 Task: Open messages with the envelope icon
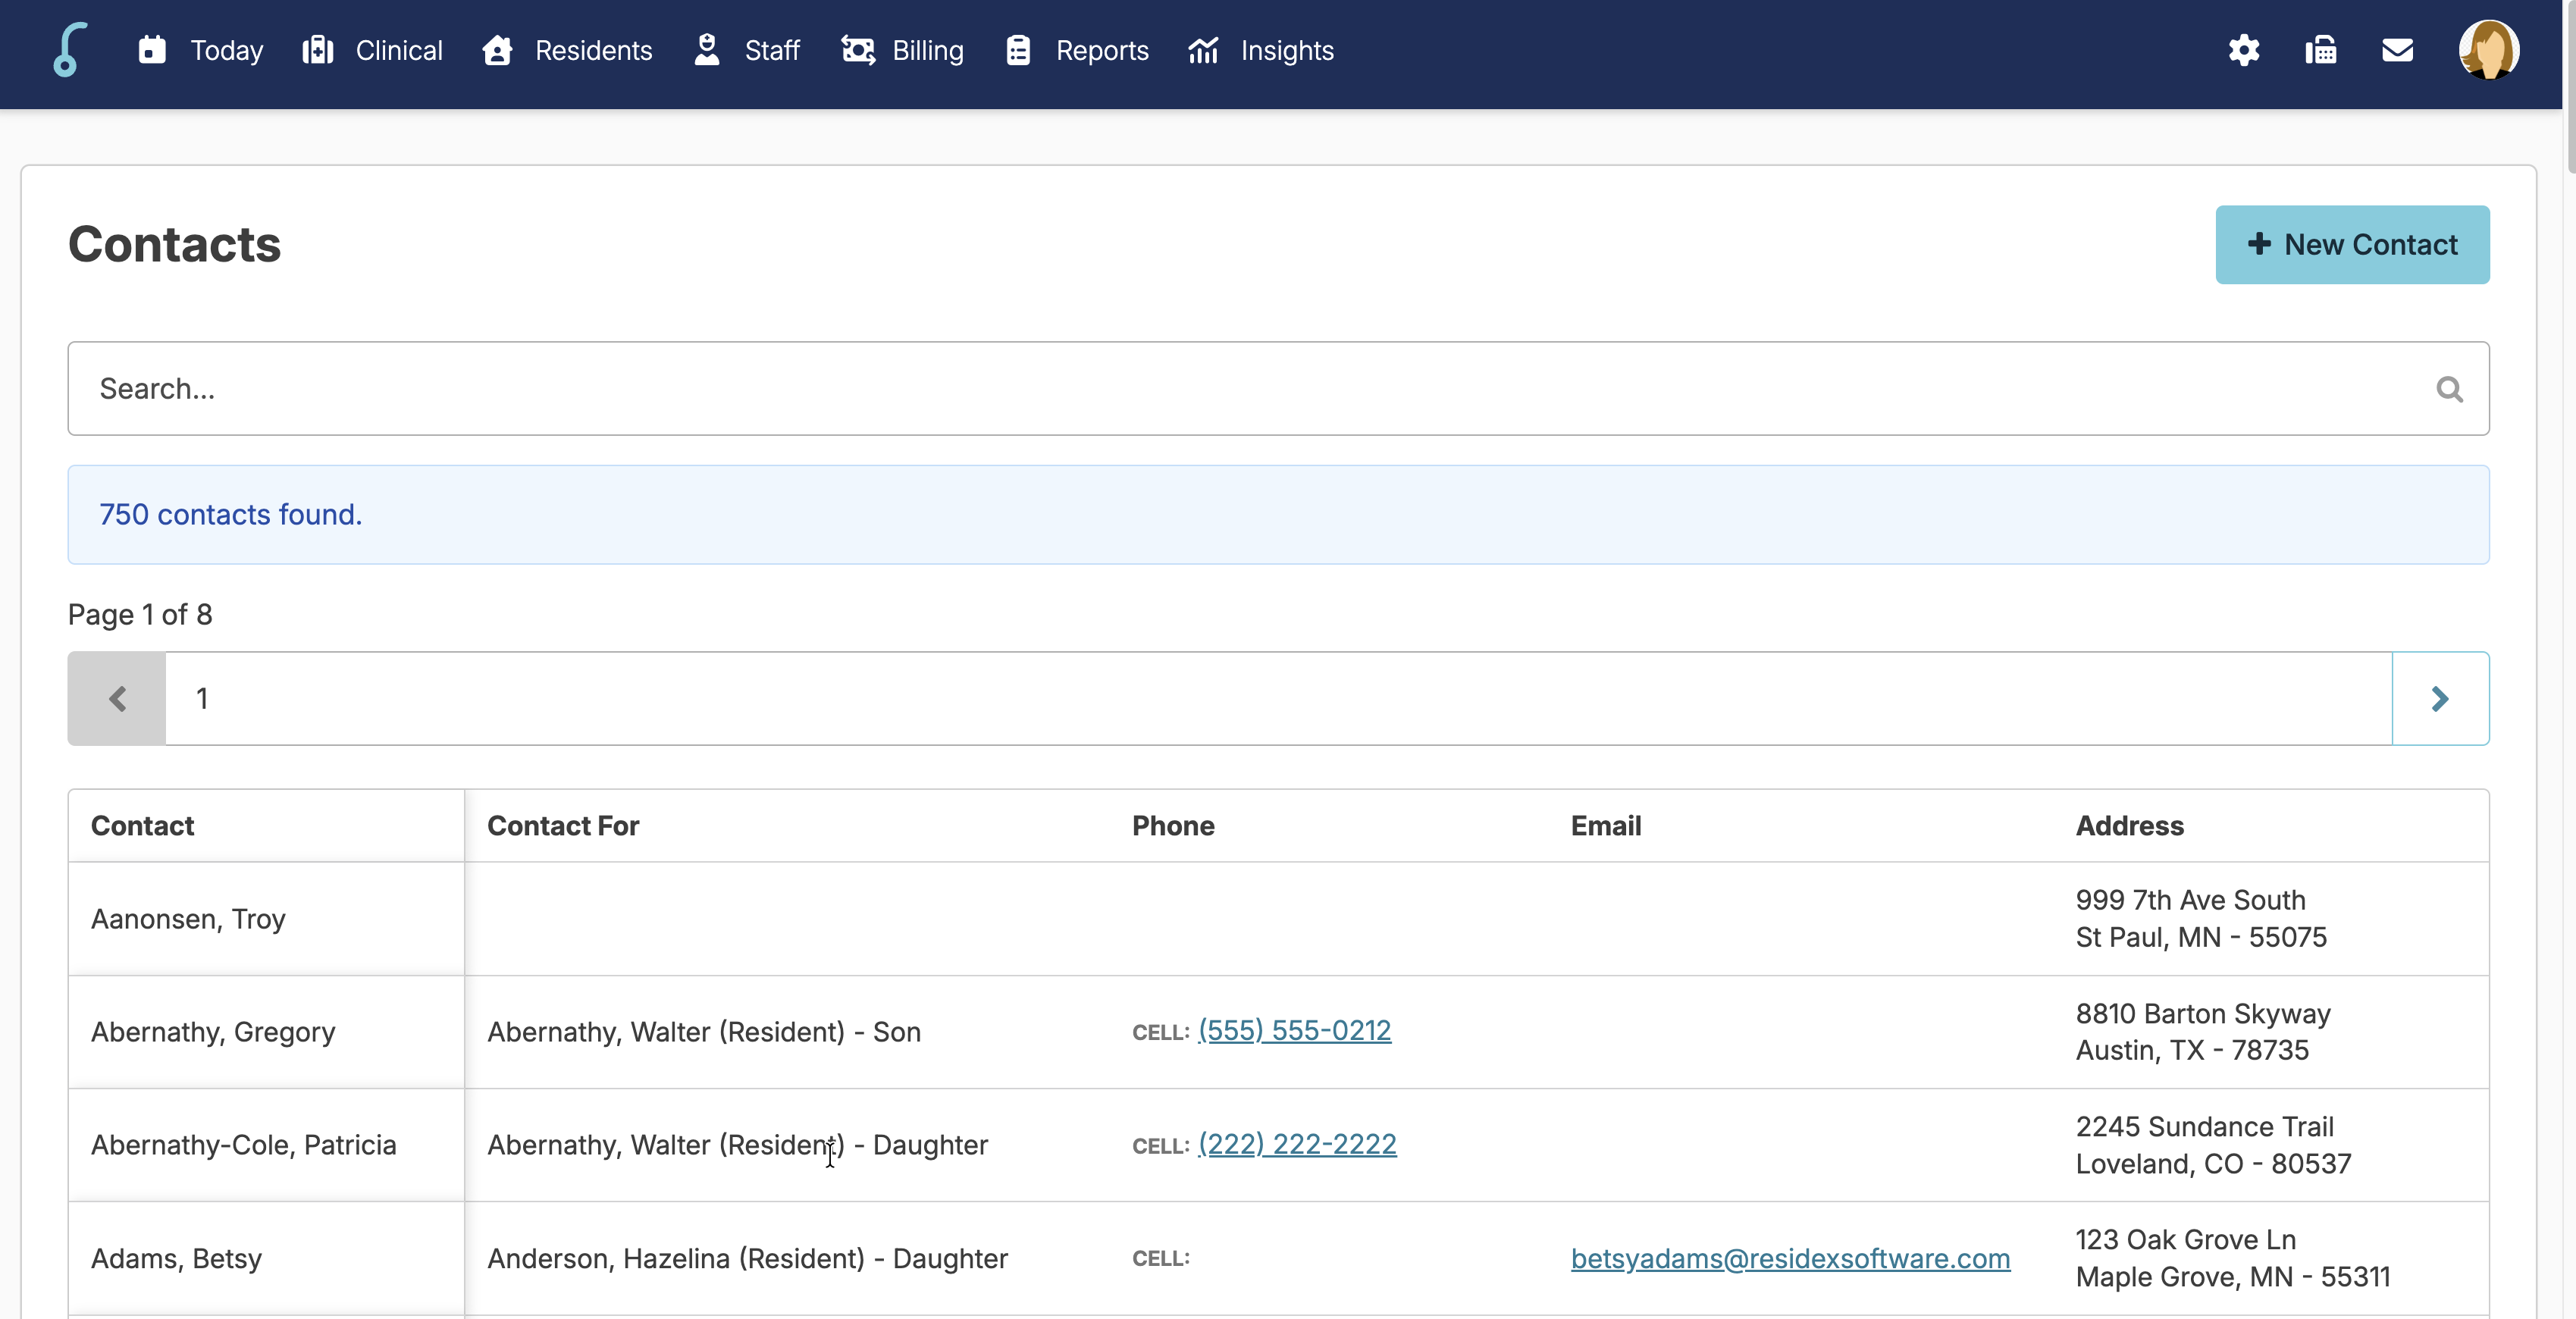[x=2398, y=50]
